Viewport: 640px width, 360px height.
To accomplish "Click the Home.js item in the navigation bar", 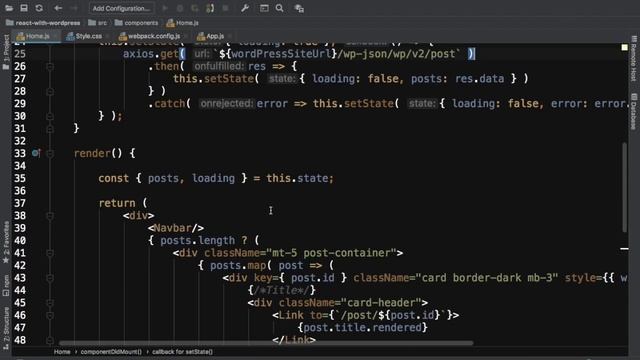I will [x=182, y=23].
